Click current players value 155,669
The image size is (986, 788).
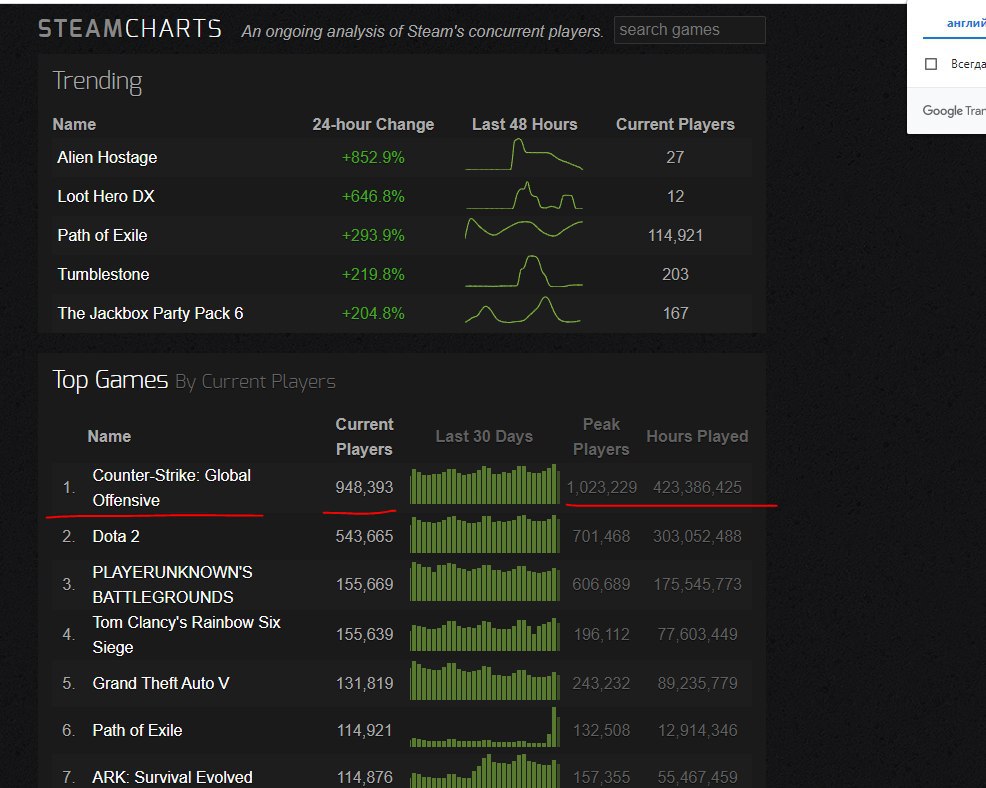[x=364, y=584]
